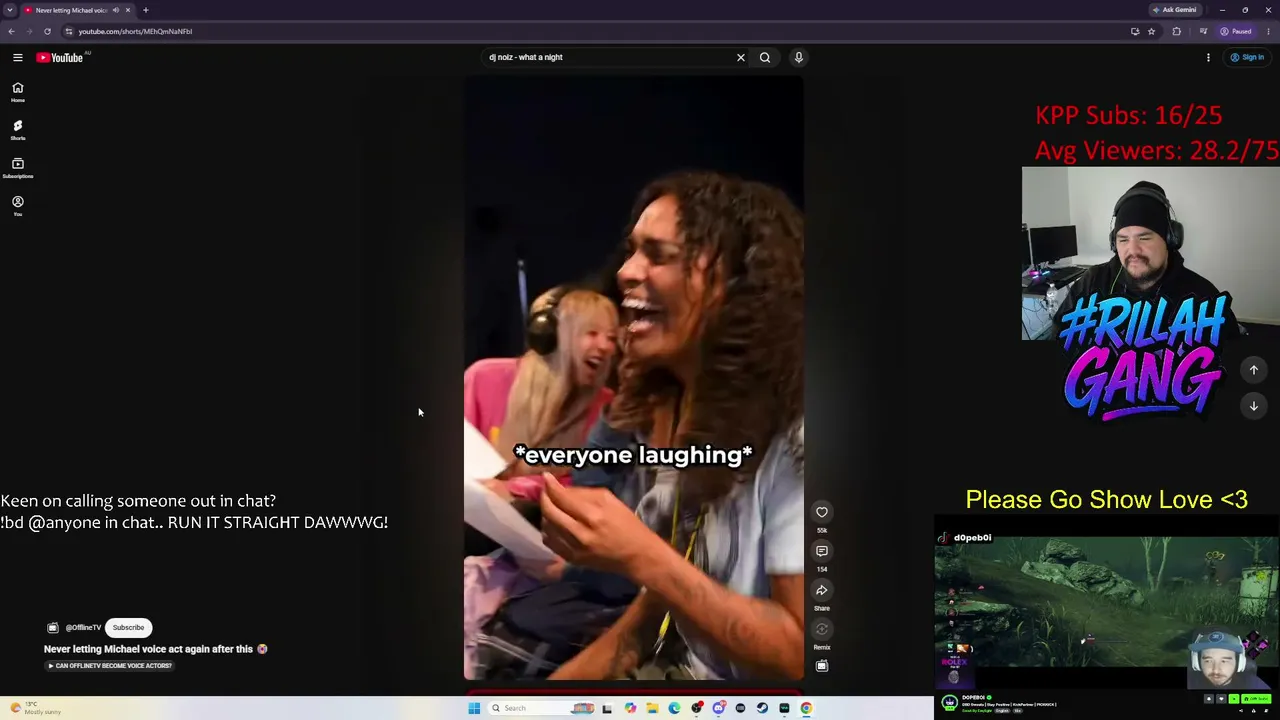Viewport: 1280px width, 720px height.
Task: Click the browser back arrow
Action: tap(11, 31)
